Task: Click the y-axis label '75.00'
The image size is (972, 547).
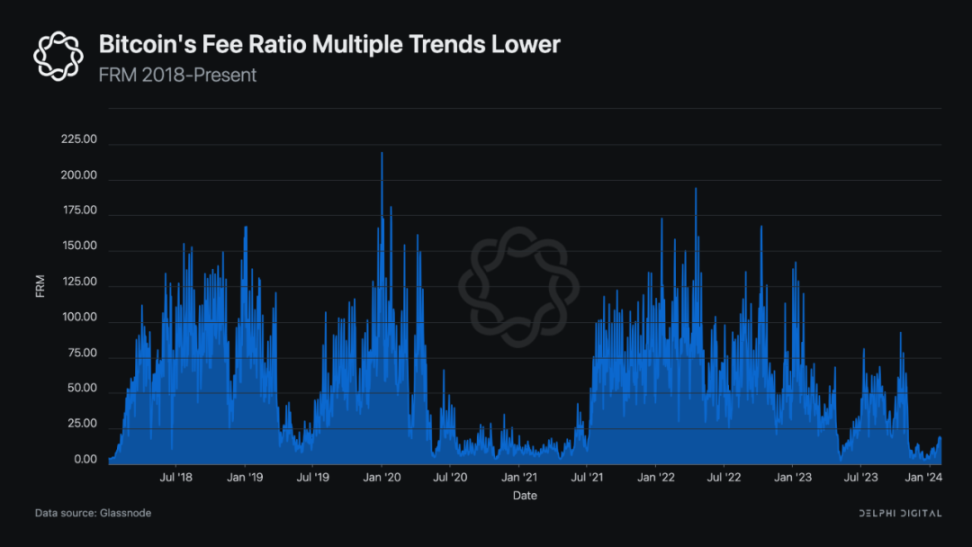Action: (82, 354)
